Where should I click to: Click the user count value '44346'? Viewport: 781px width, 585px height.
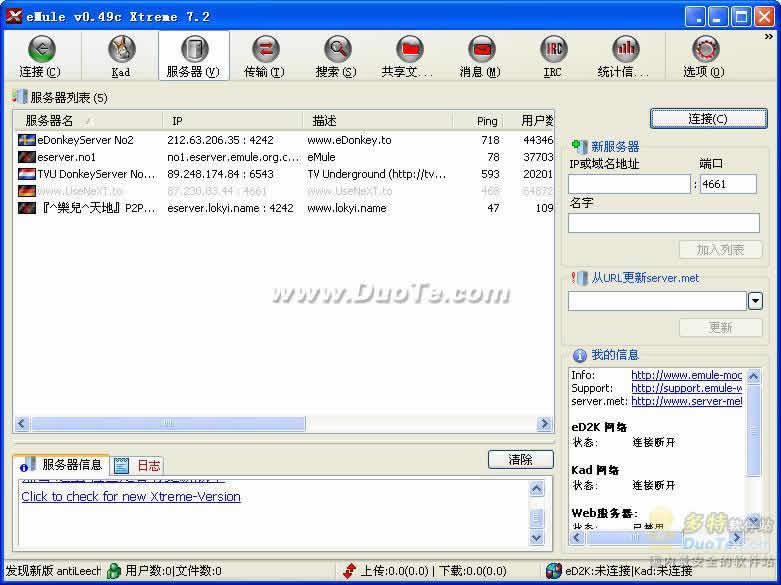[538, 140]
